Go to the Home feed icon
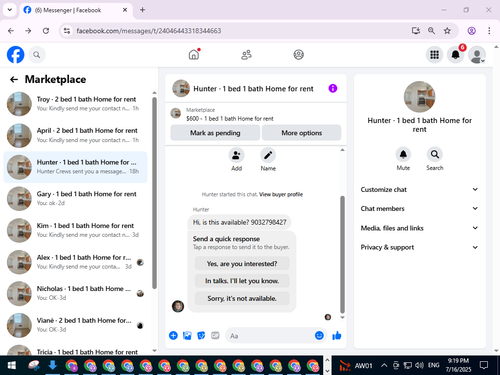The width and height of the screenshot is (500, 375). point(194,54)
